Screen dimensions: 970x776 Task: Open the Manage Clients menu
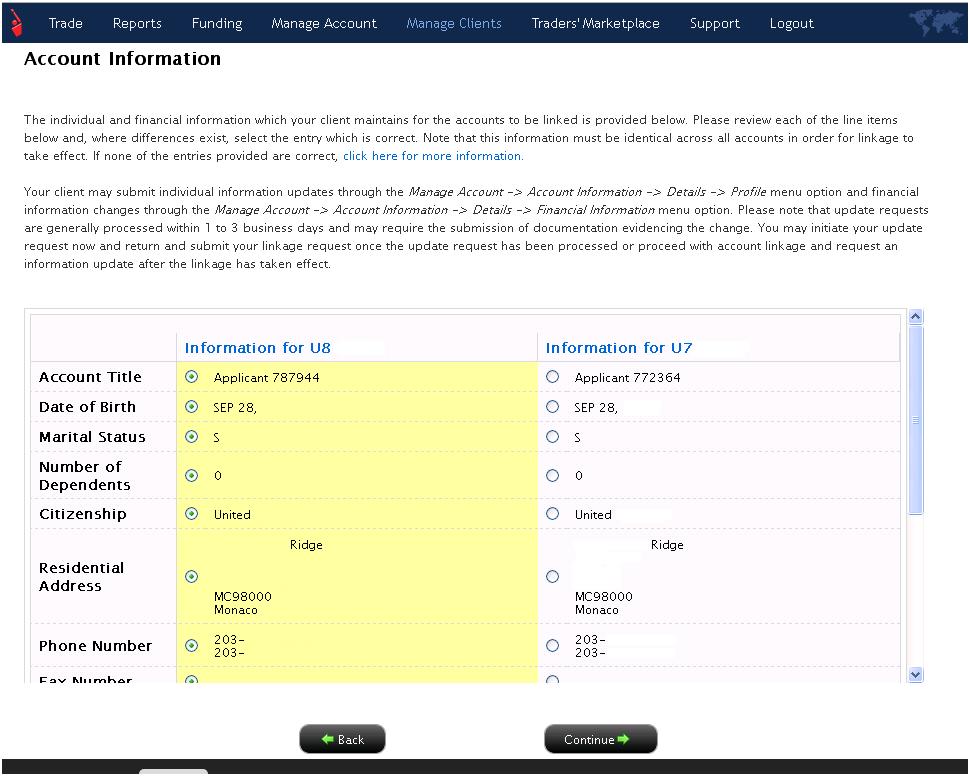click(x=453, y=24)
